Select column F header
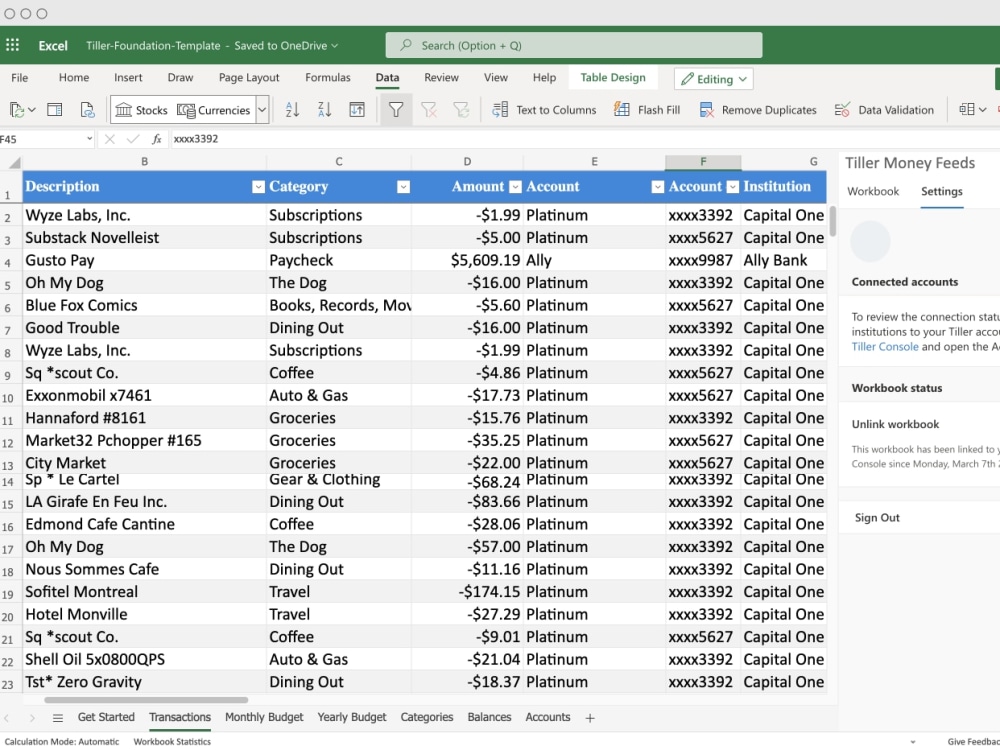The height and width of the screenshot is (750, 1000). 703,162
